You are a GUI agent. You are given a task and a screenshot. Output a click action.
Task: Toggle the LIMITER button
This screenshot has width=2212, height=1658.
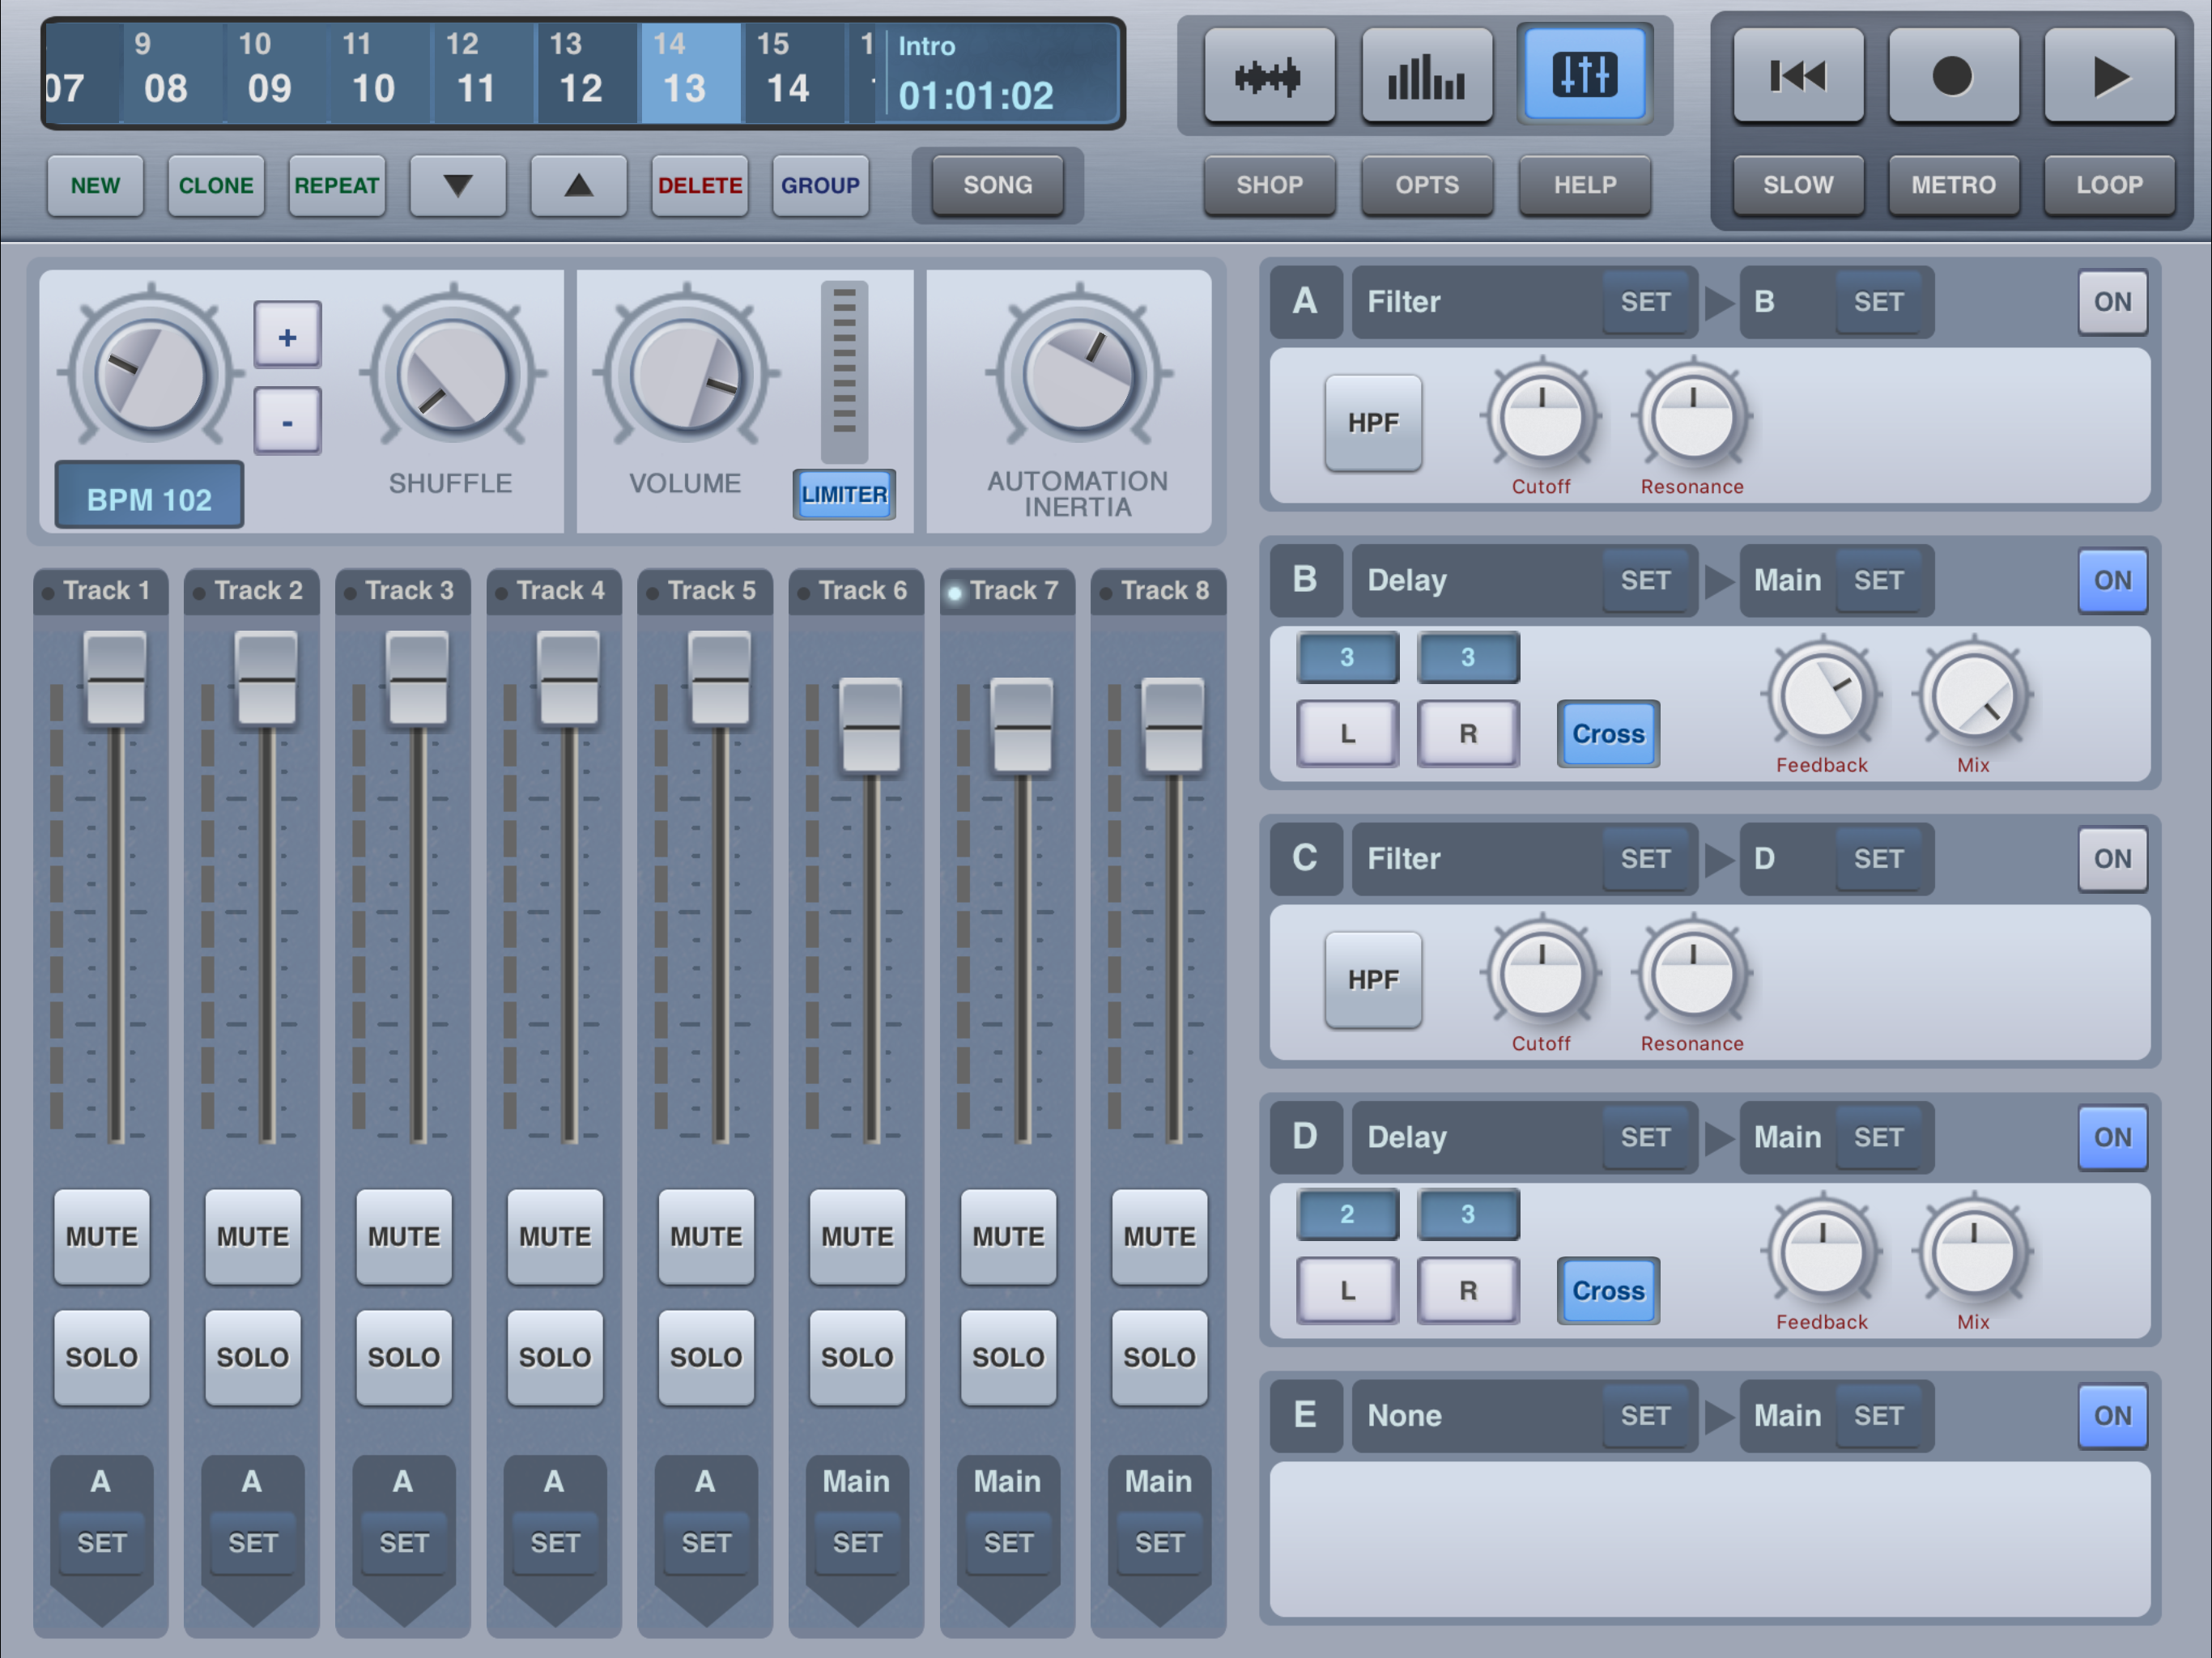[844, 494]
